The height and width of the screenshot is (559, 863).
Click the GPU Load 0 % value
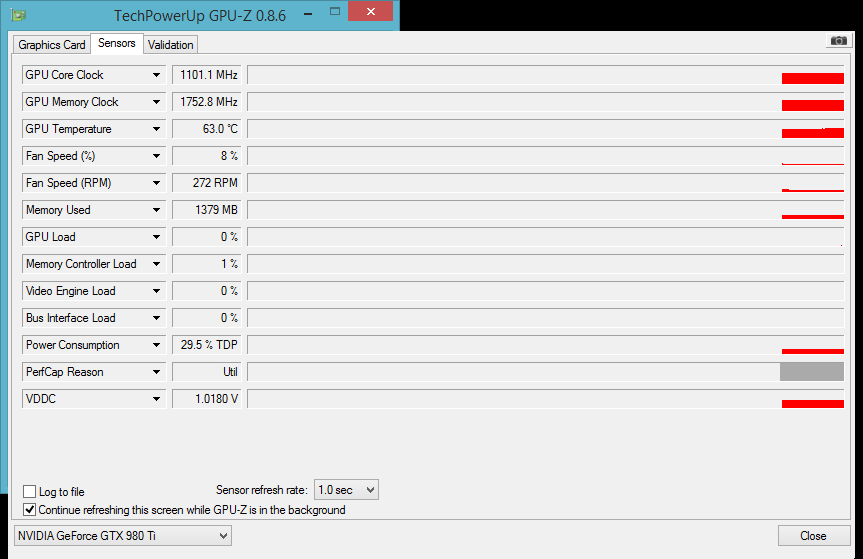click(207, 237)
